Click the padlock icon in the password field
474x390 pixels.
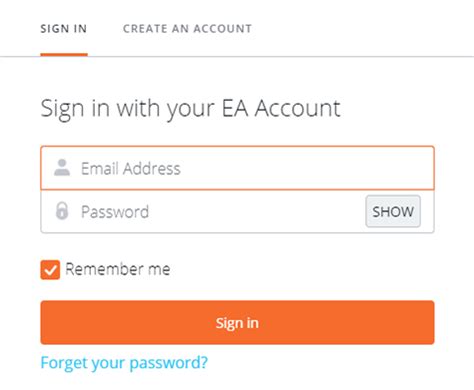click(x=62, y=211)
